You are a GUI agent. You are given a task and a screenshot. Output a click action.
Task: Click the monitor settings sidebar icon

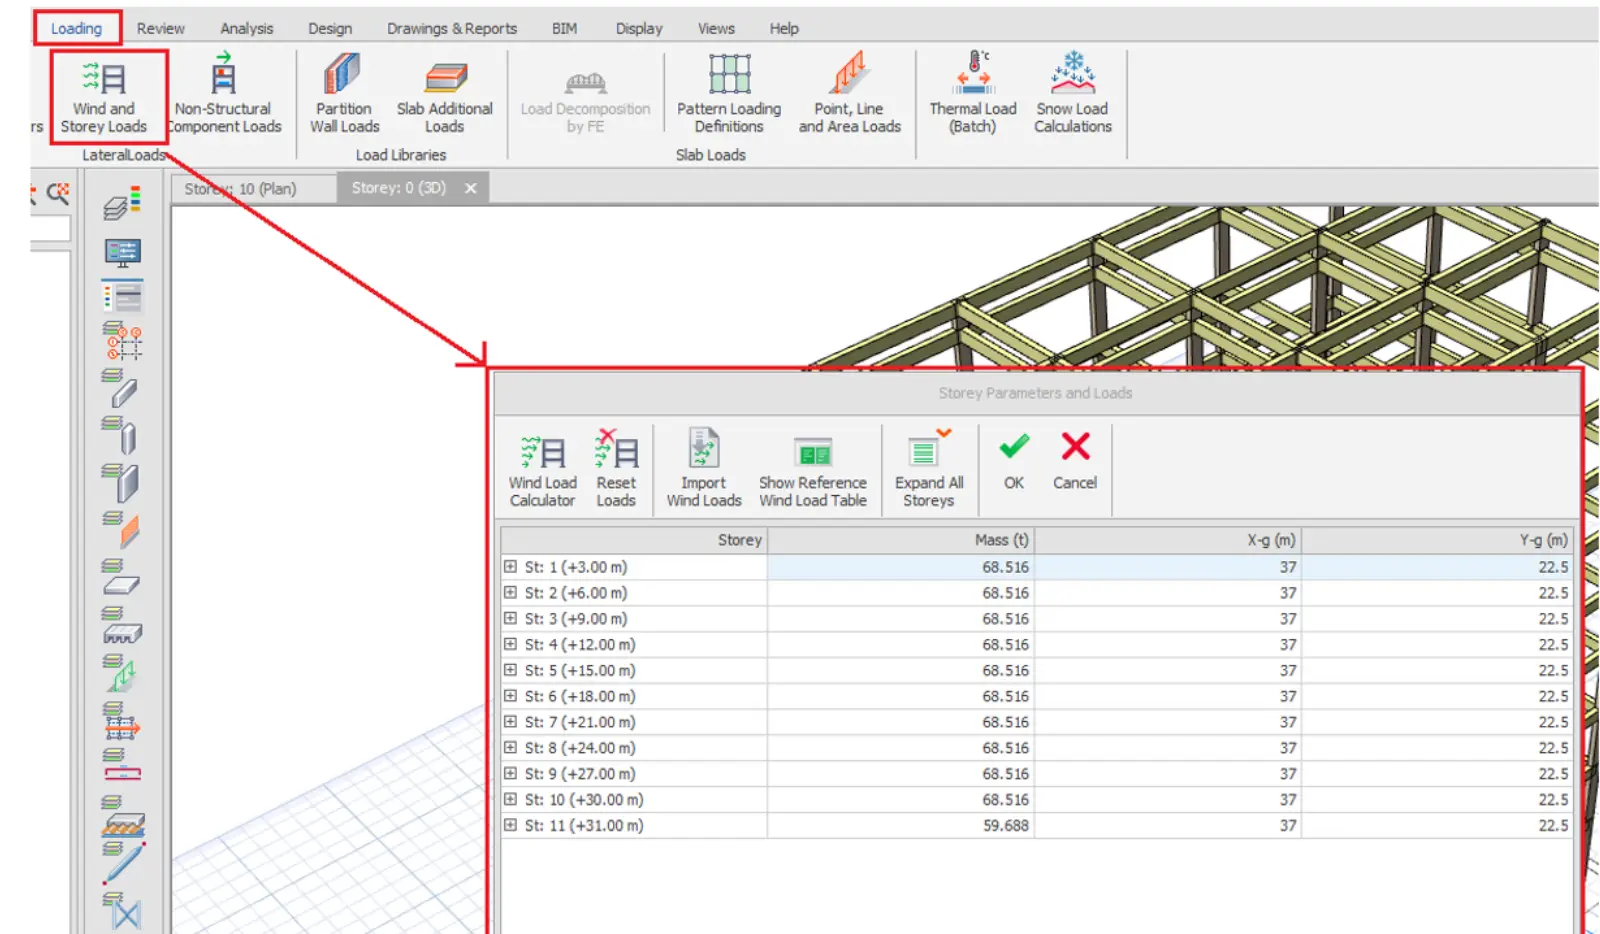point(123,252)
